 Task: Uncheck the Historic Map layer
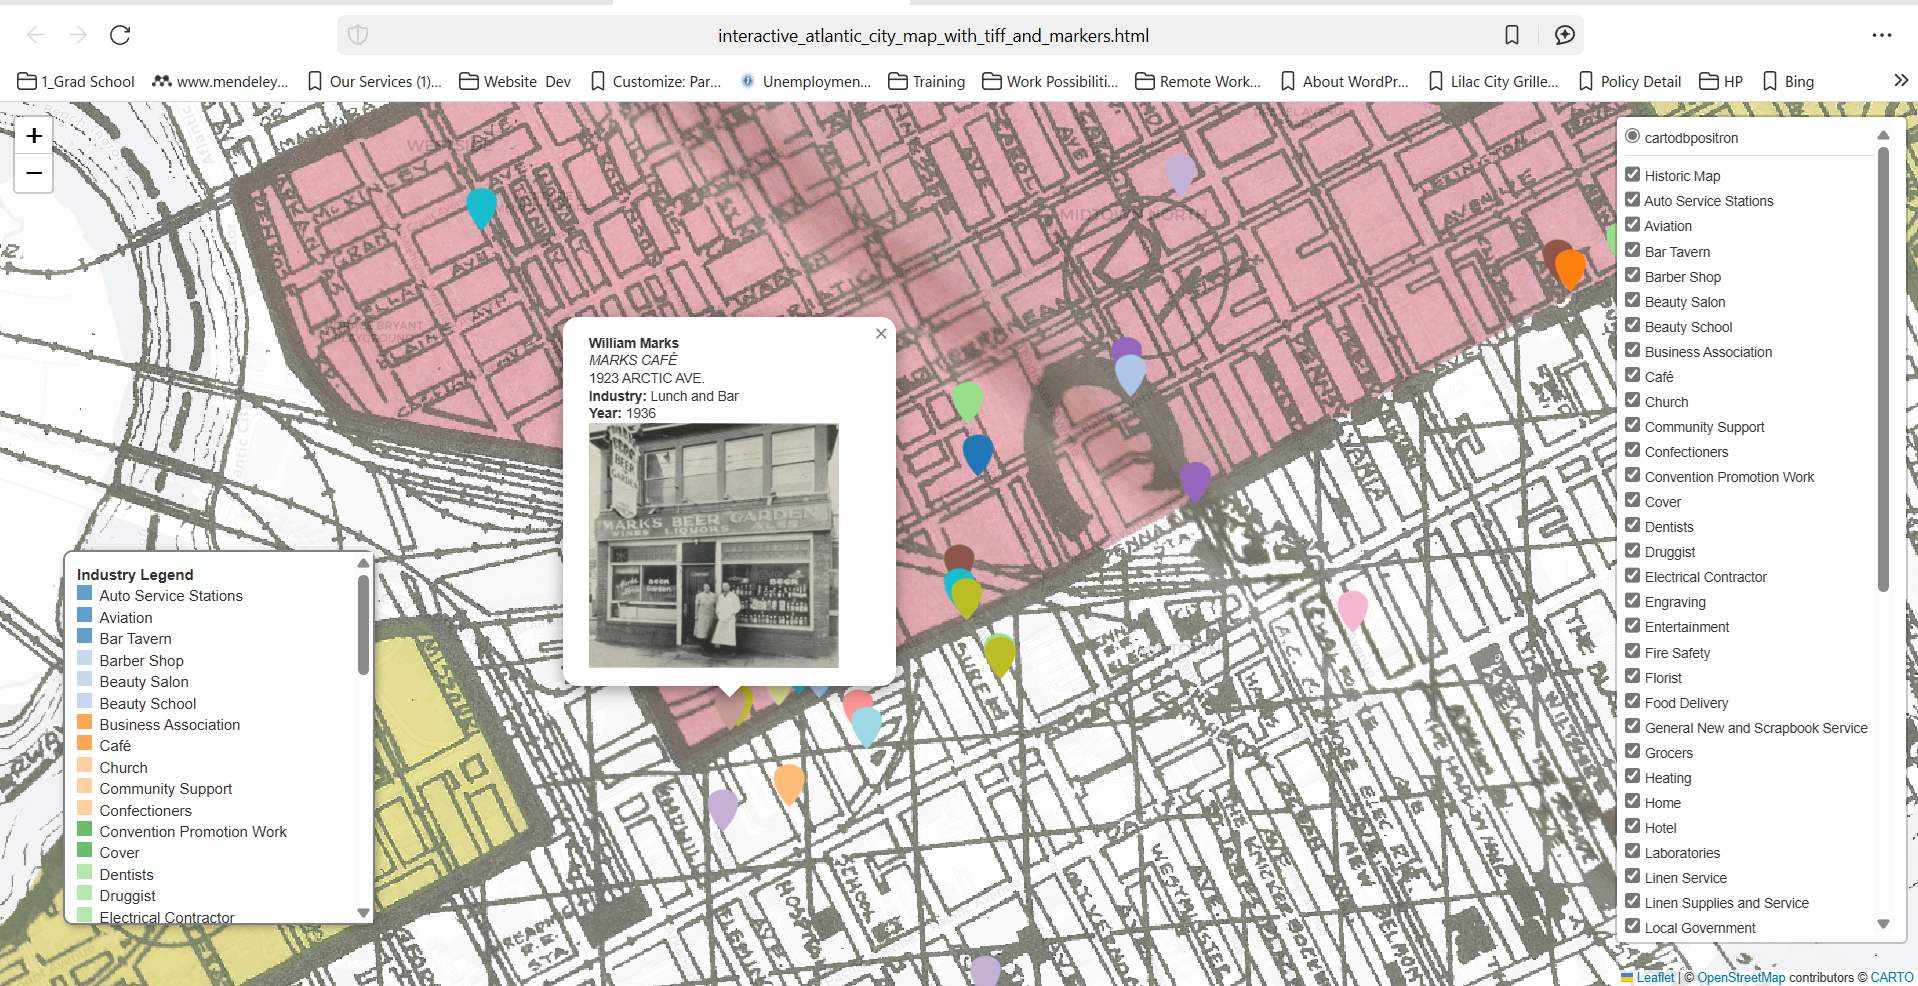coord(1633,174)
